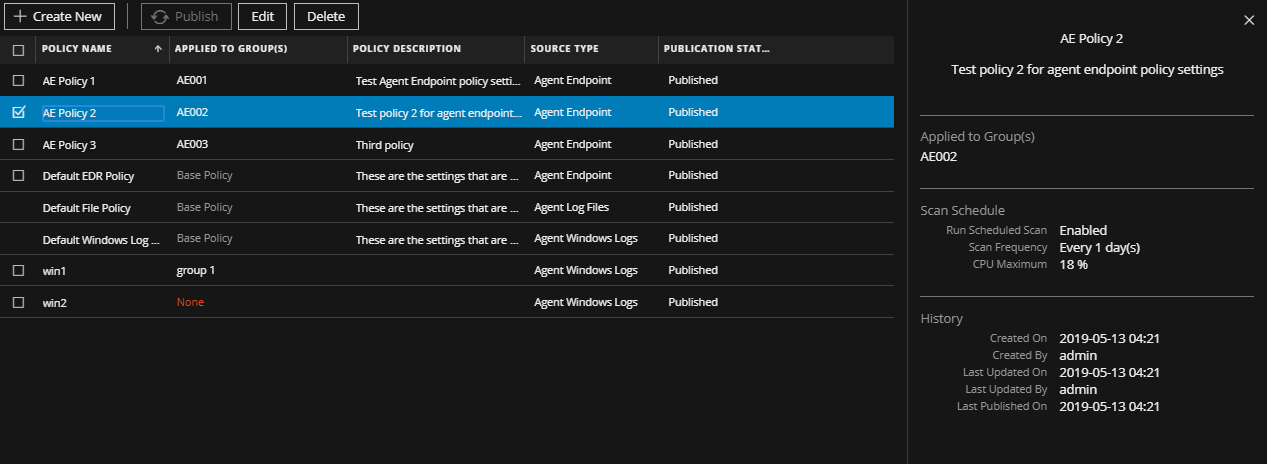Select the AE Policy 3 checkbox
The image size is (1280, 464).
tap(18, 145)
